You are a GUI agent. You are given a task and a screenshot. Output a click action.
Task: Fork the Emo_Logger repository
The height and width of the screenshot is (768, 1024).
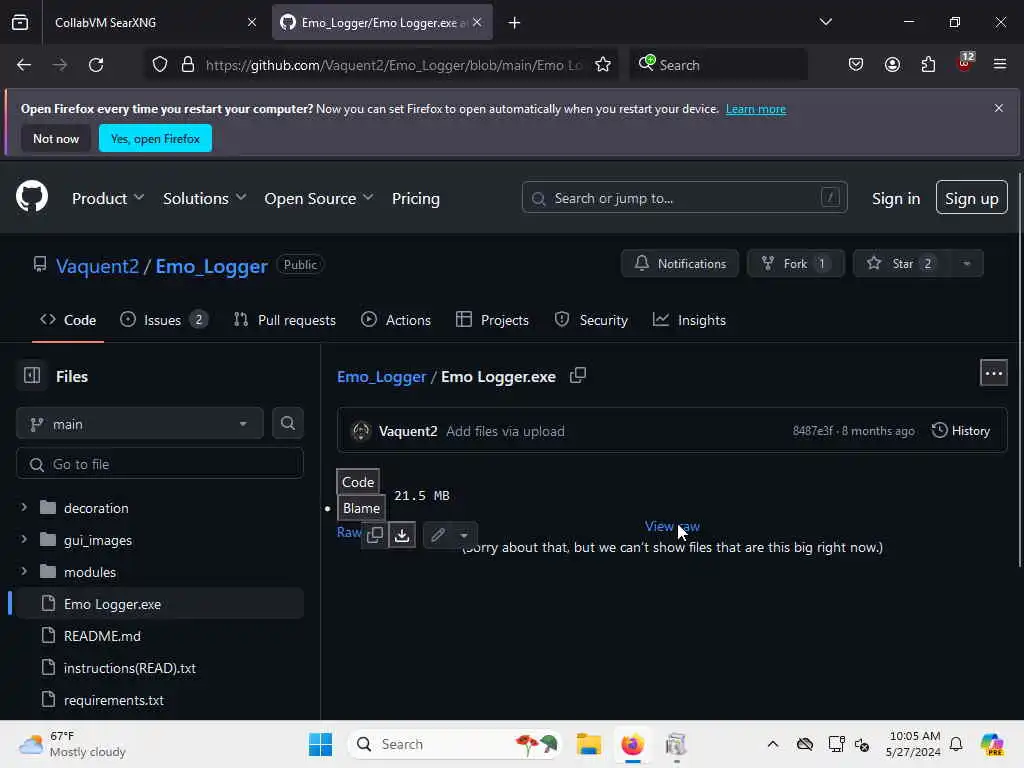(x=795, y=263)
